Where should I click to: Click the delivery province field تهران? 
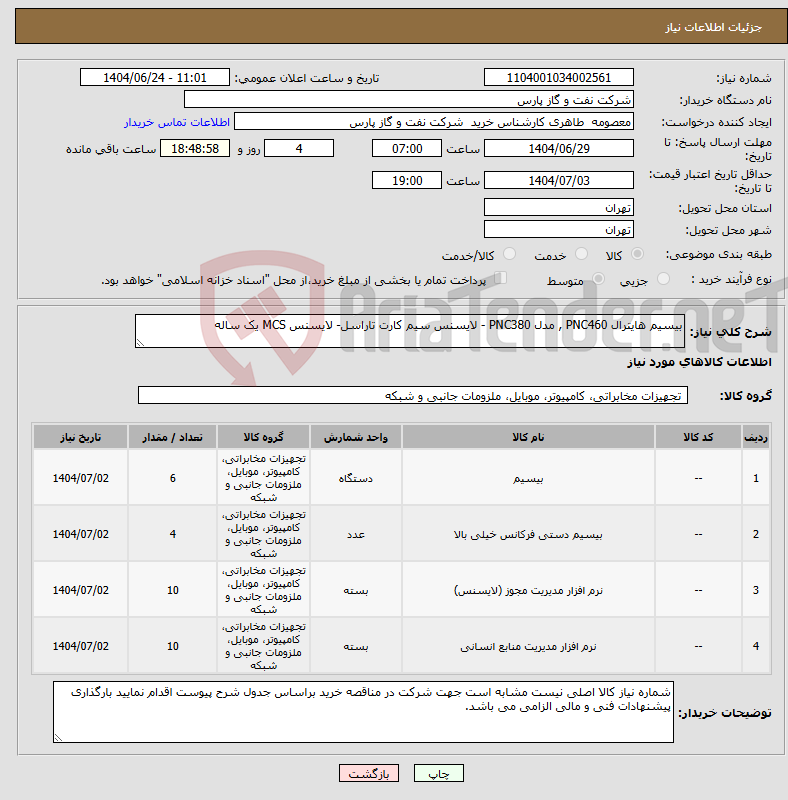tap(558, 208)
